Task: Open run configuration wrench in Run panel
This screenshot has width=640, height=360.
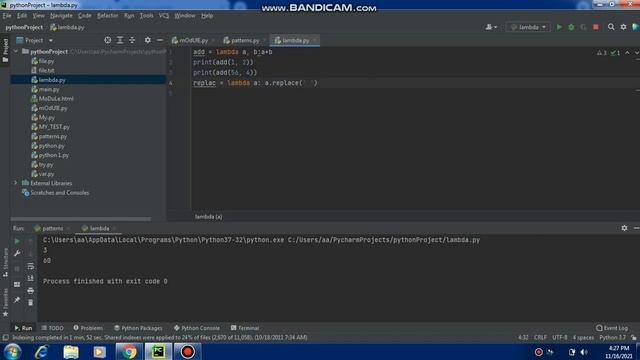Action: [x=17, y=253]
